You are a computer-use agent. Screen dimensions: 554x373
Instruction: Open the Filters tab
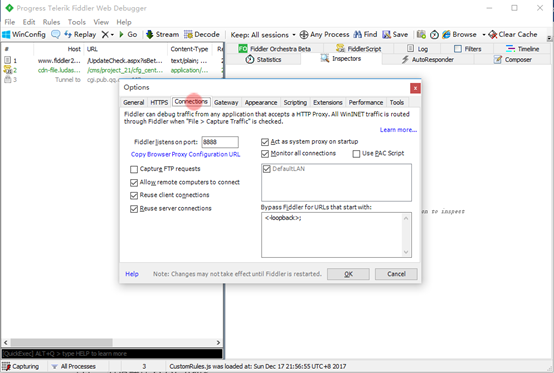tap(468, 49)
